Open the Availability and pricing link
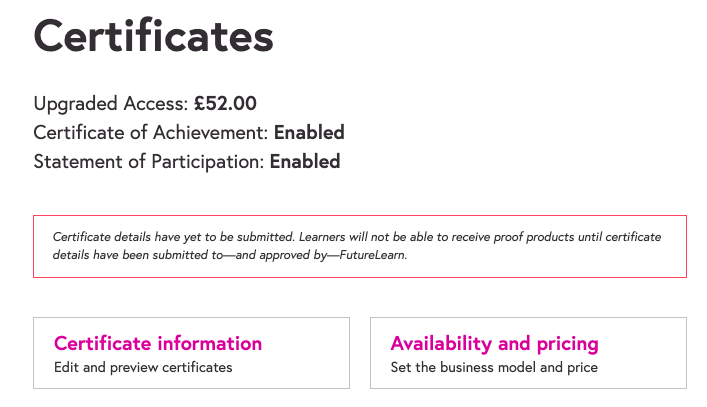This screenshot has width=707, height=407. [494, 343]
